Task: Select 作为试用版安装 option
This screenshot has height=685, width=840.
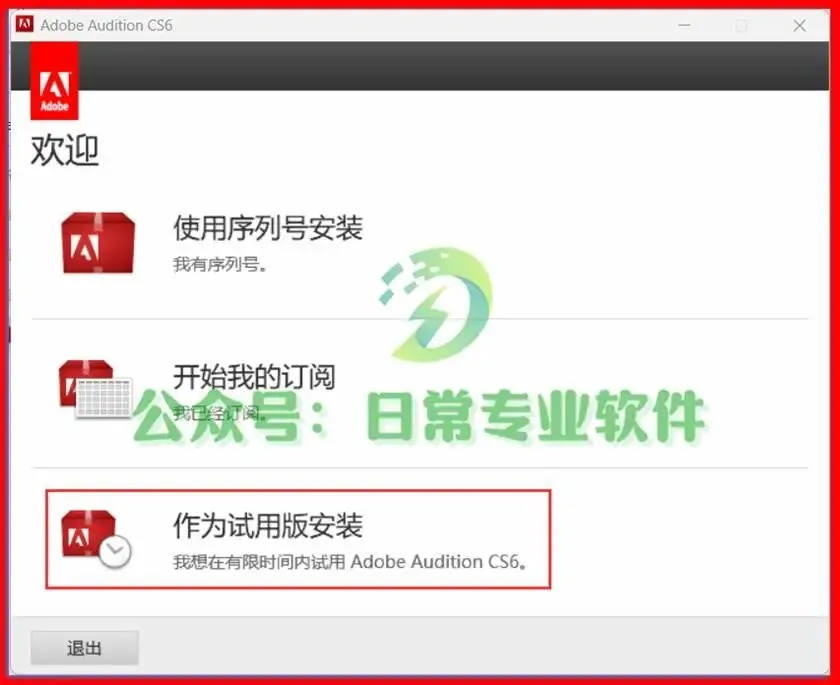Action: coord(268,525)
